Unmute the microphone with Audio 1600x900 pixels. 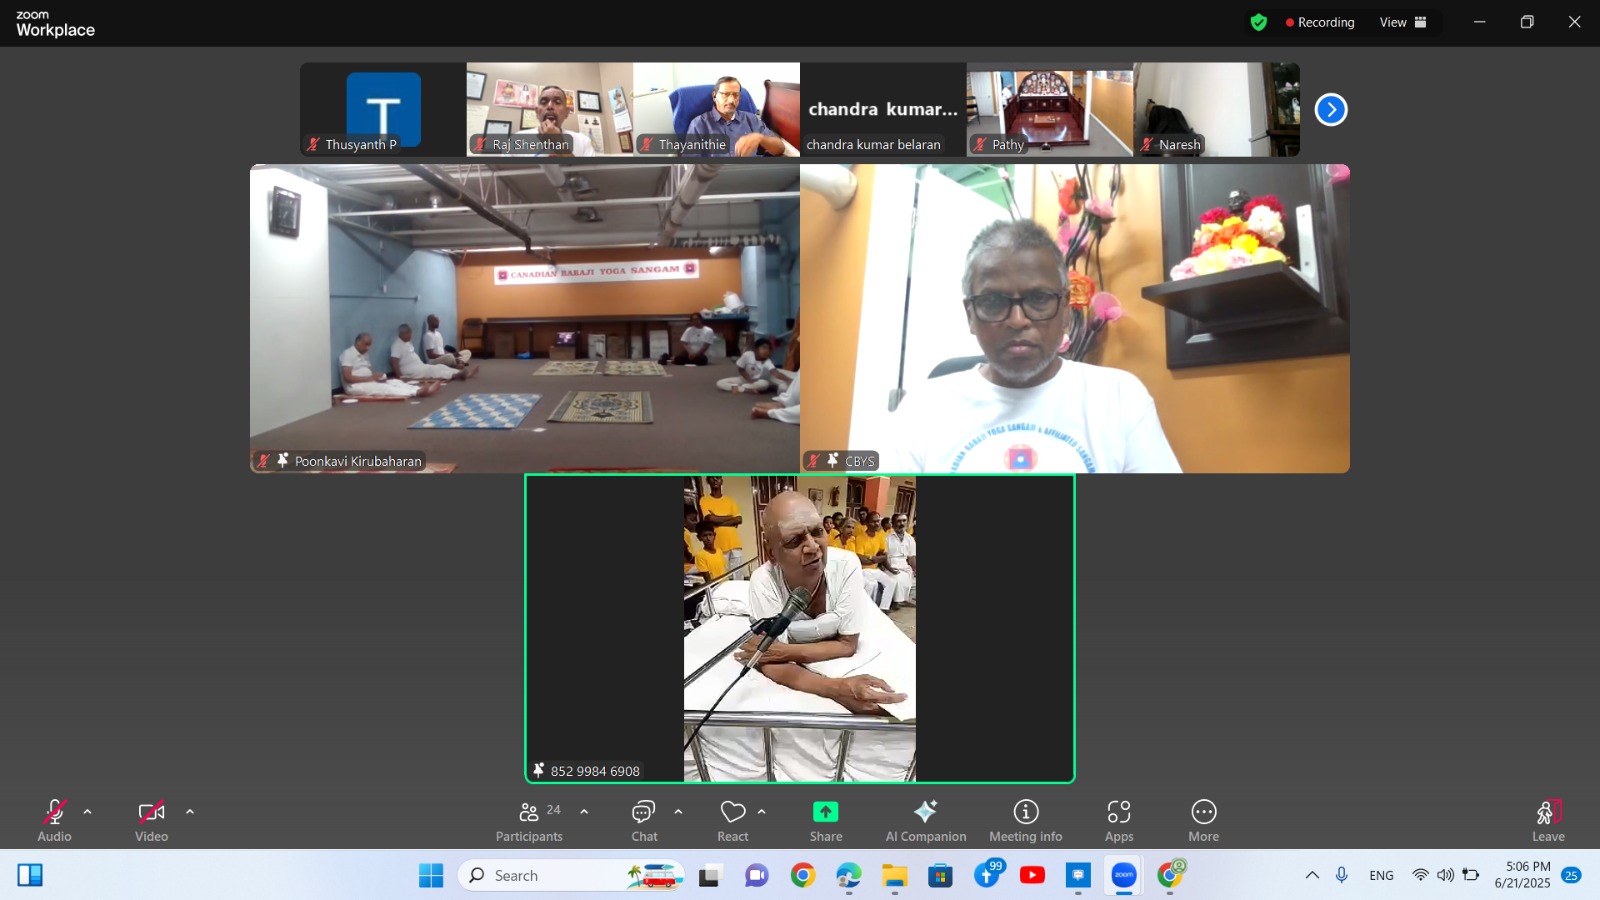54,820
